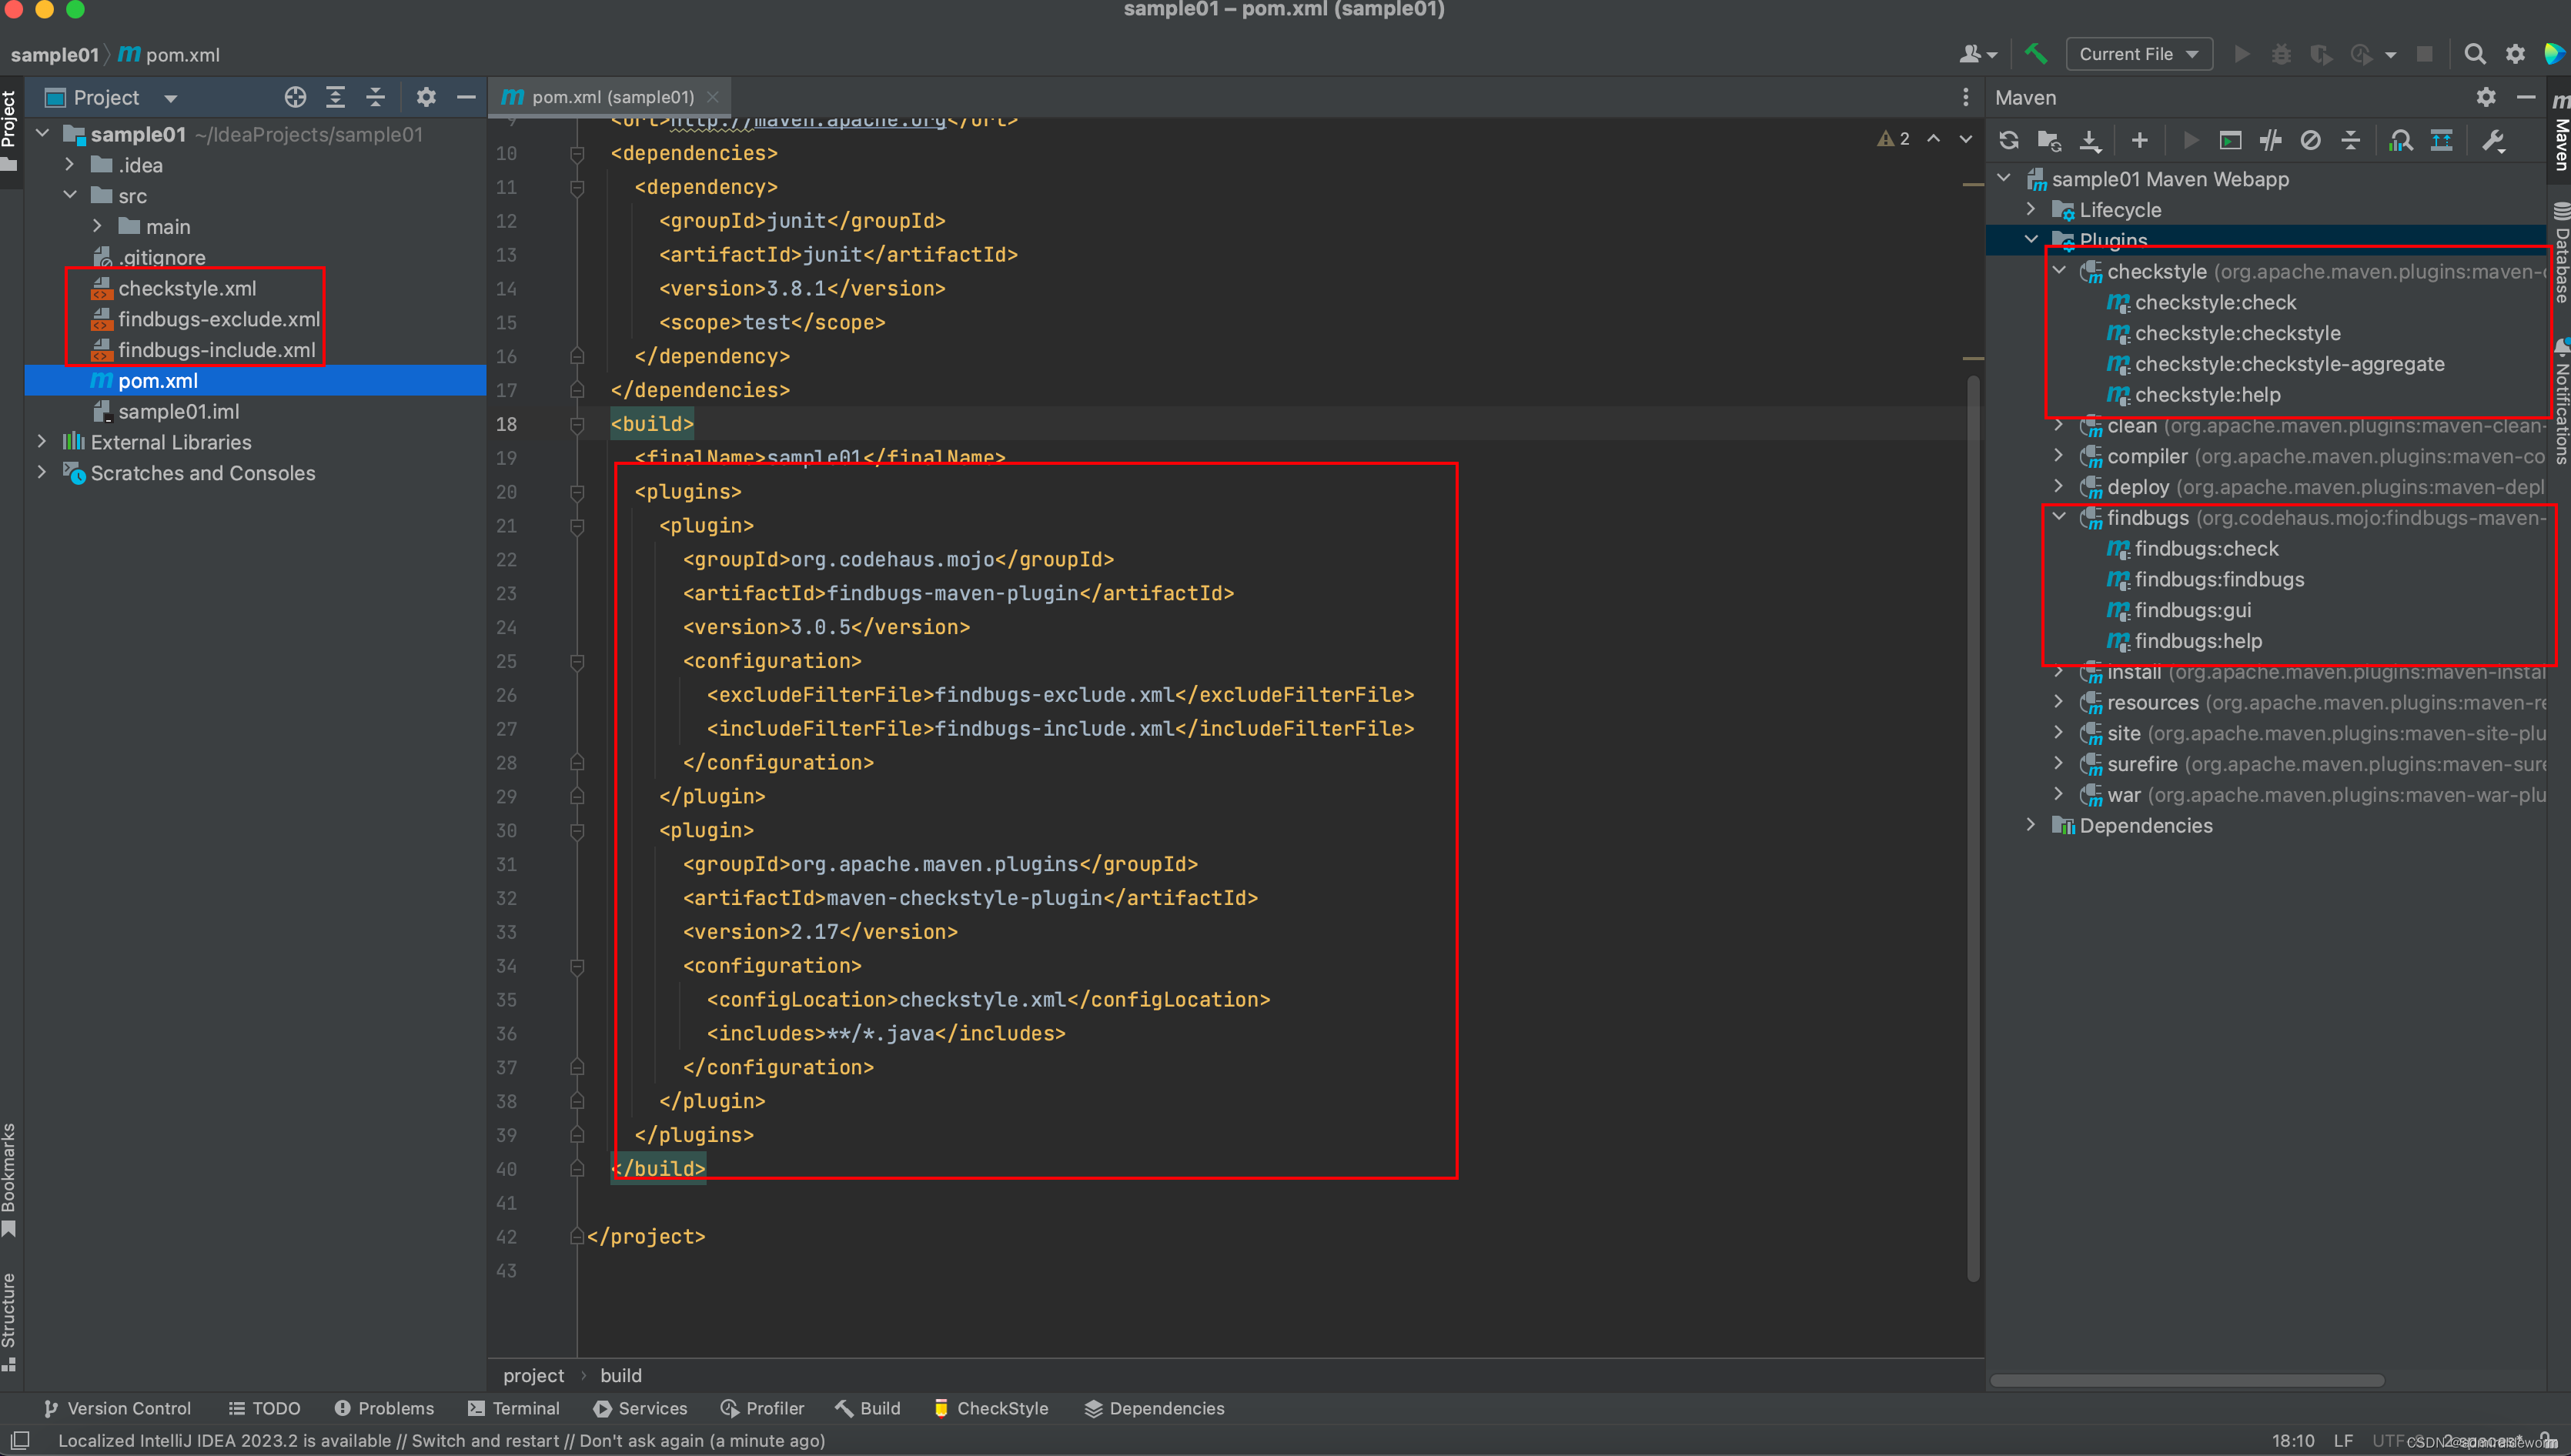
Task: Hide the Maven tool window
Action: tap(2525, 97)
